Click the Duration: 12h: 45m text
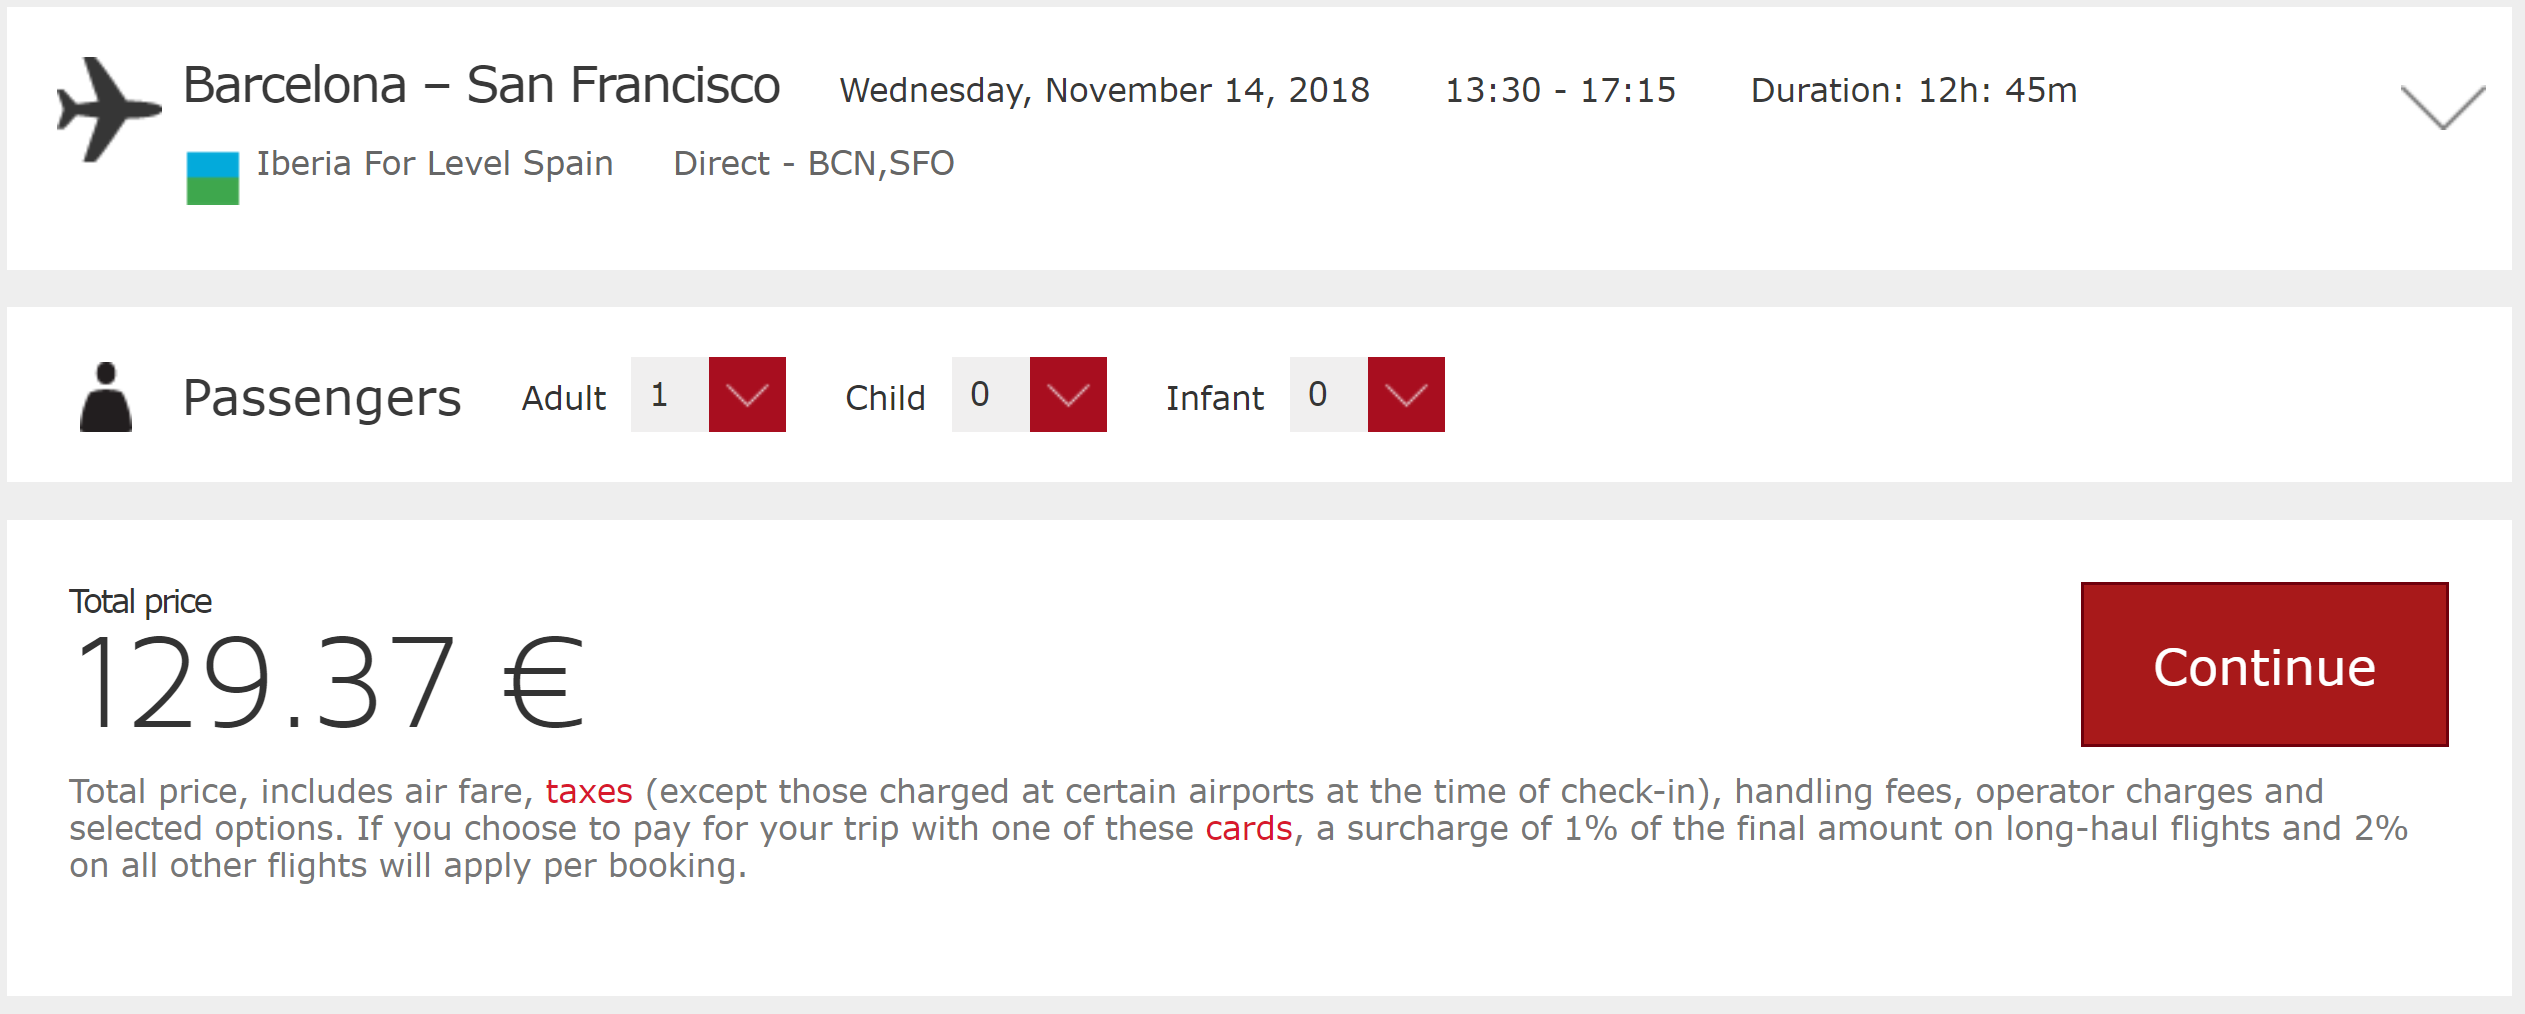Viewport: 2525px width, 1014px height. coord(1914,90)
